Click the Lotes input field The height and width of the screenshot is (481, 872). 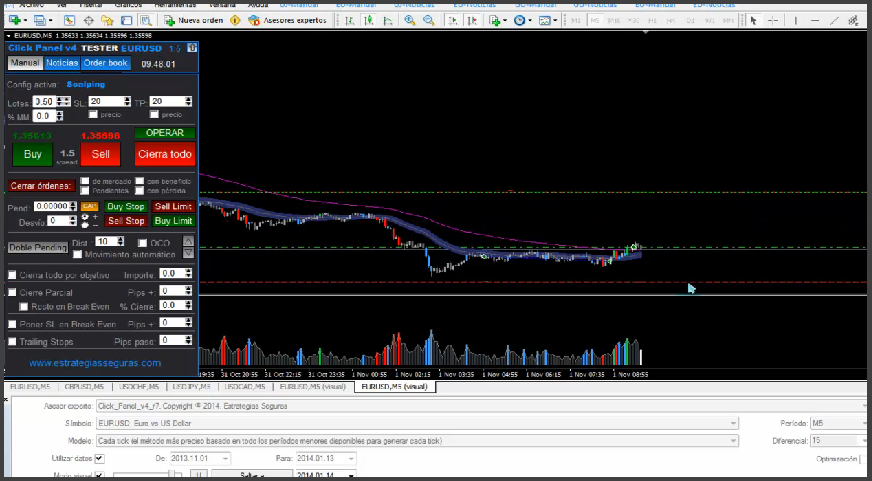tap(43, 102)
